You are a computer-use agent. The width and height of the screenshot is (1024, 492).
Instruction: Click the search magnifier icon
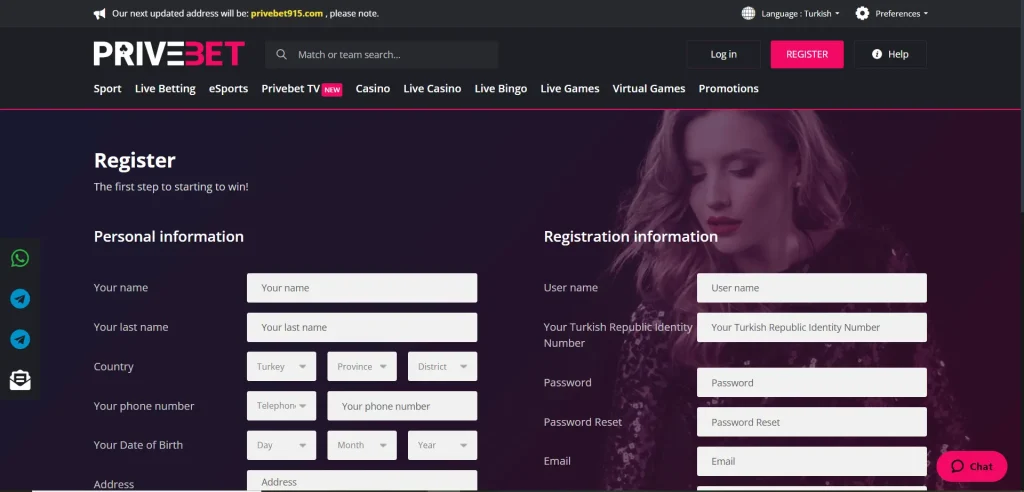click(x=281, y=54)
